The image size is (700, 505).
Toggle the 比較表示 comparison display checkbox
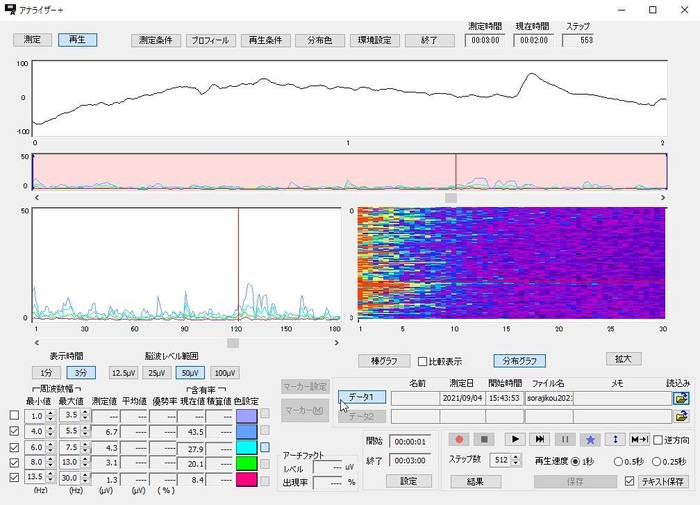422,361
